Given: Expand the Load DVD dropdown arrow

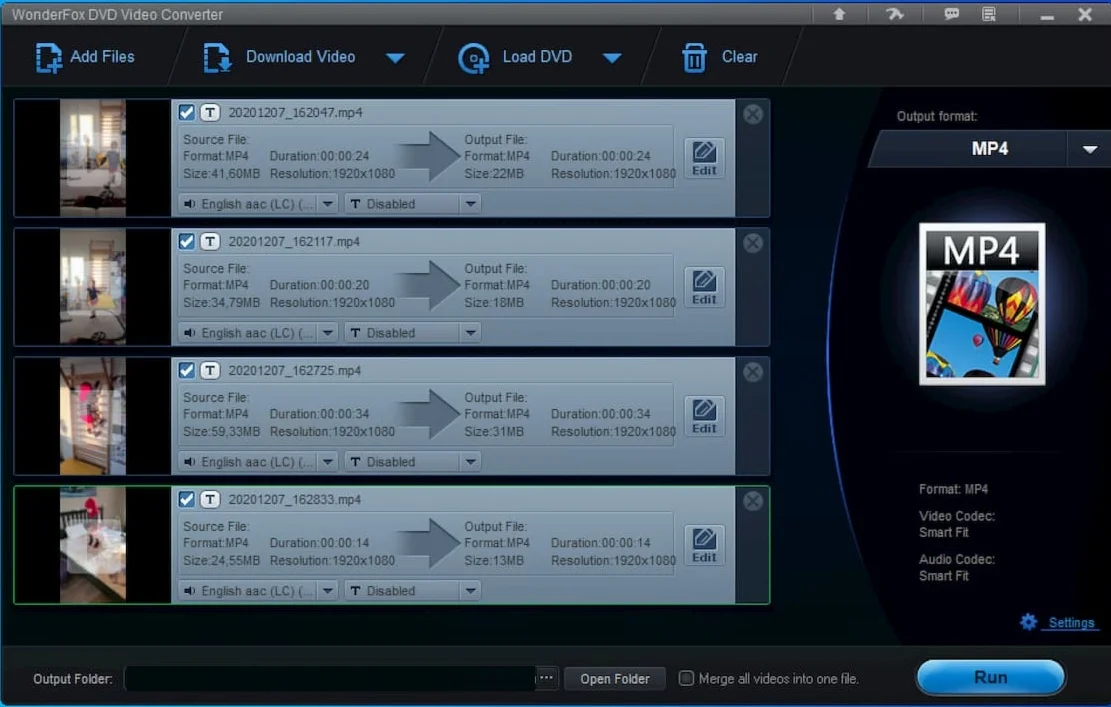Looking at the screenshot, I should pos(611,57).
